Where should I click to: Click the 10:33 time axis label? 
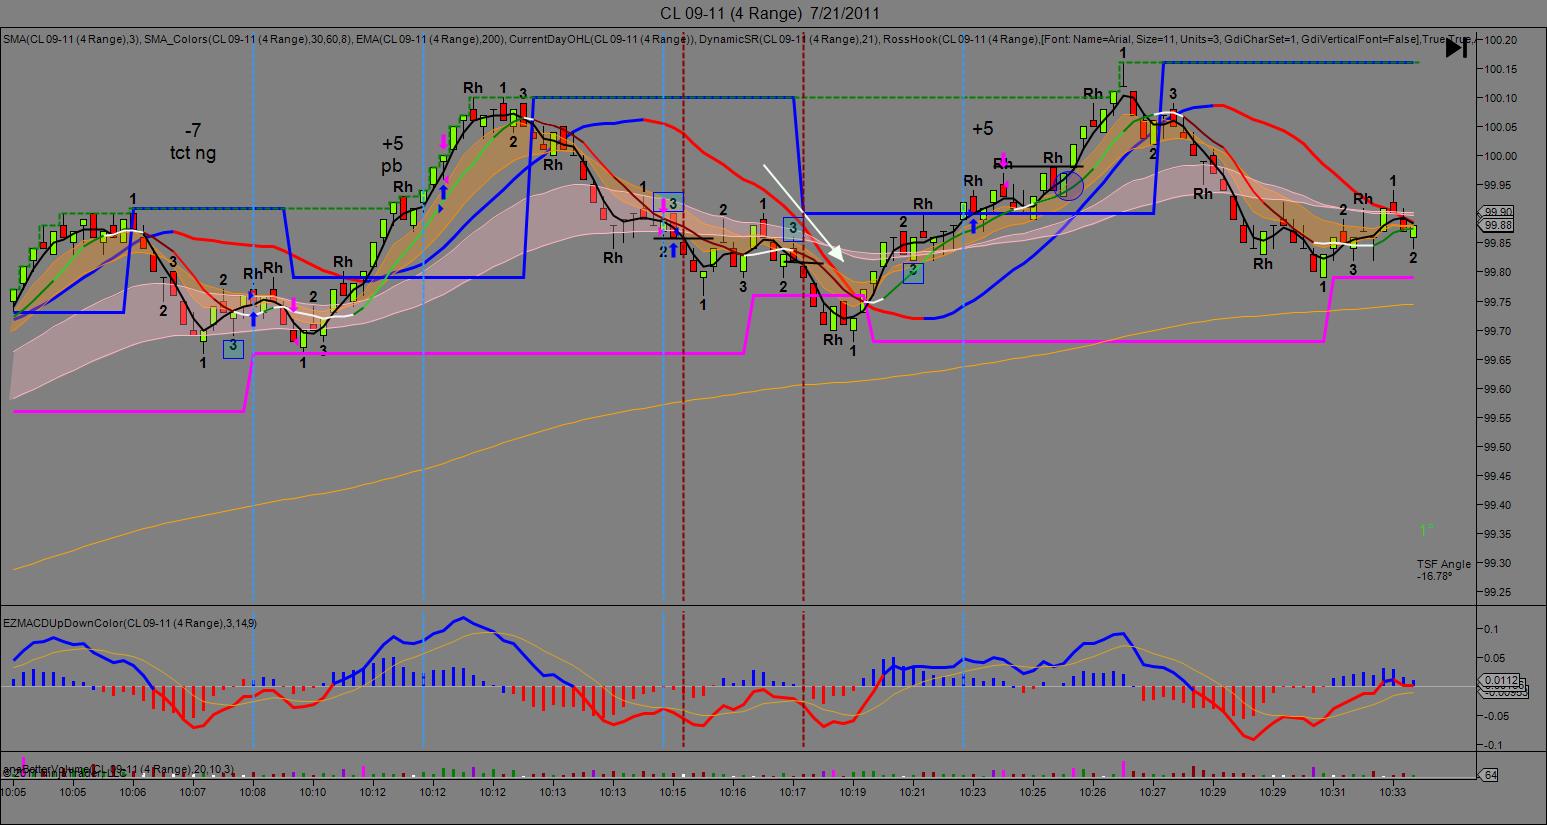1393,792
